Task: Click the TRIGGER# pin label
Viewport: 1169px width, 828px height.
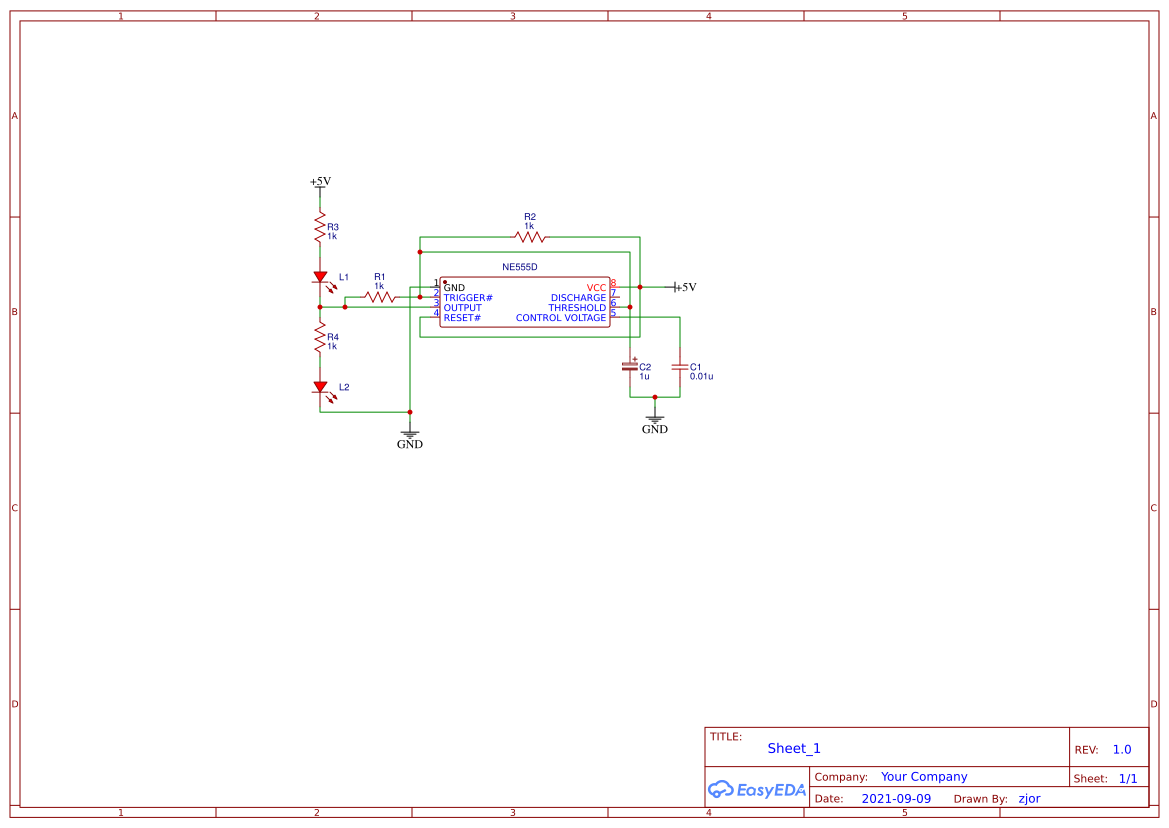Action: click(467, 297)
